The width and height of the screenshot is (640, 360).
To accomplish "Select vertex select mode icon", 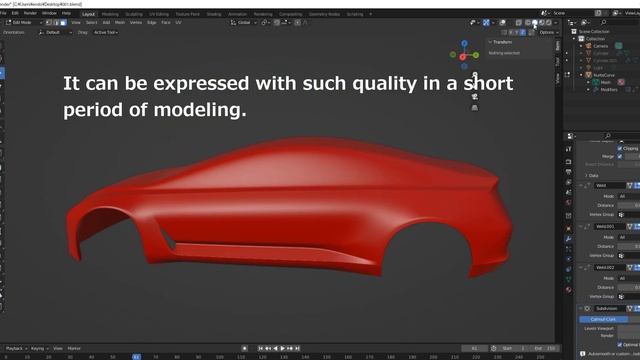I will [49, 23].
